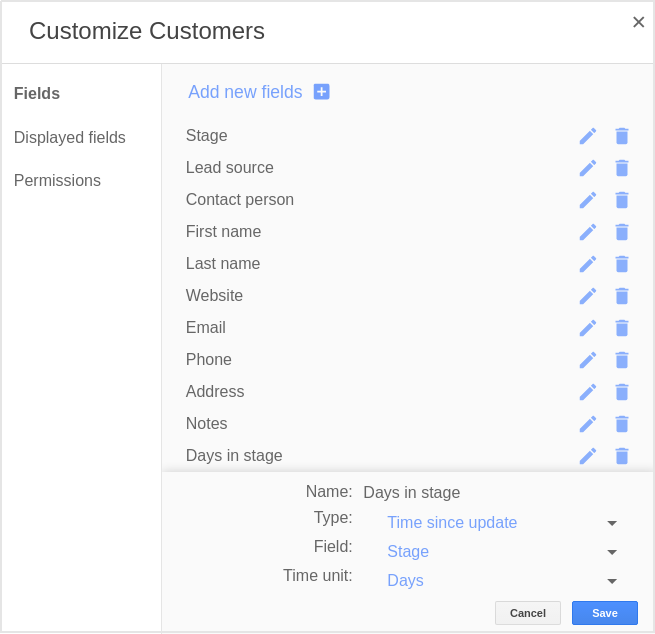Save the Days in stage field settings
The height and width of the screenshot is (634, 655).
coord(604,613)
